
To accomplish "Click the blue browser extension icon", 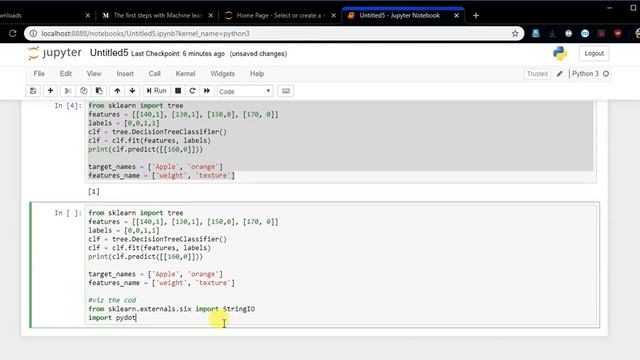I will [x=536, y=33].
